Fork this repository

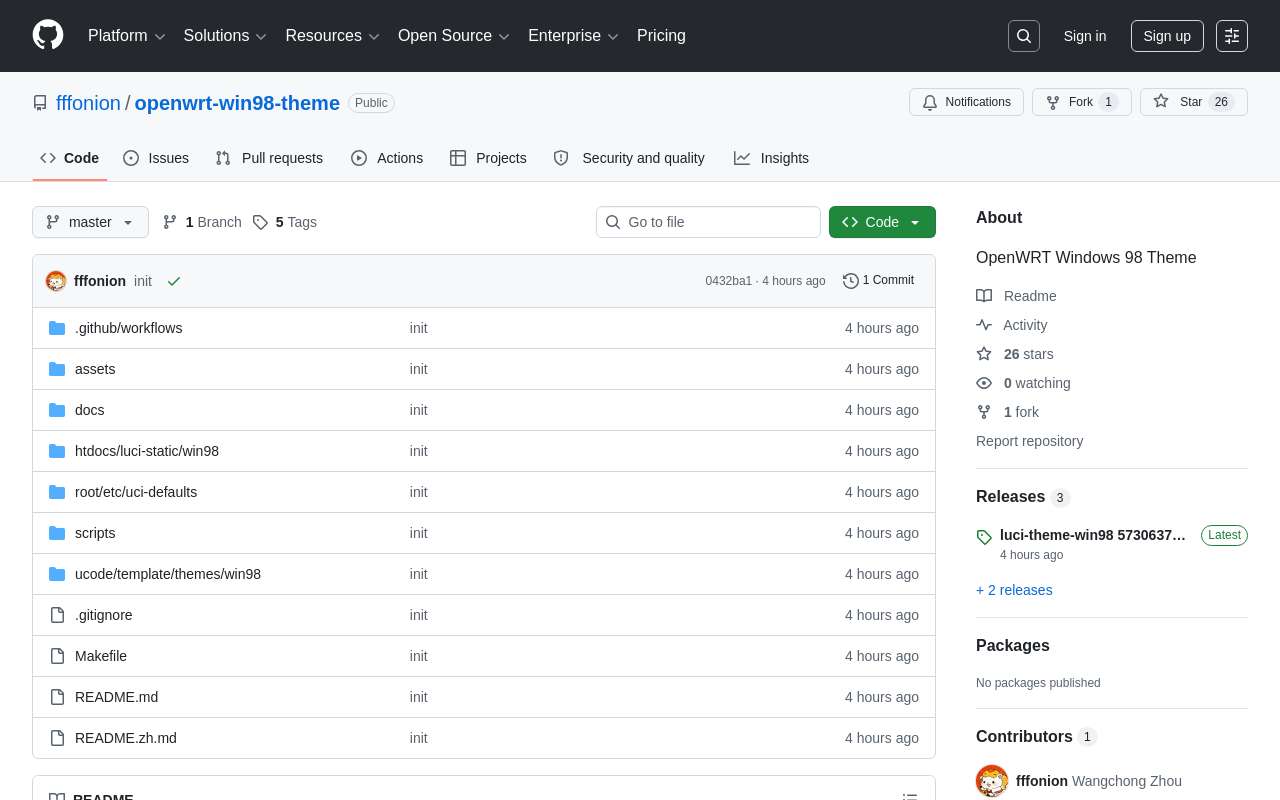[x=1082, y=102]
